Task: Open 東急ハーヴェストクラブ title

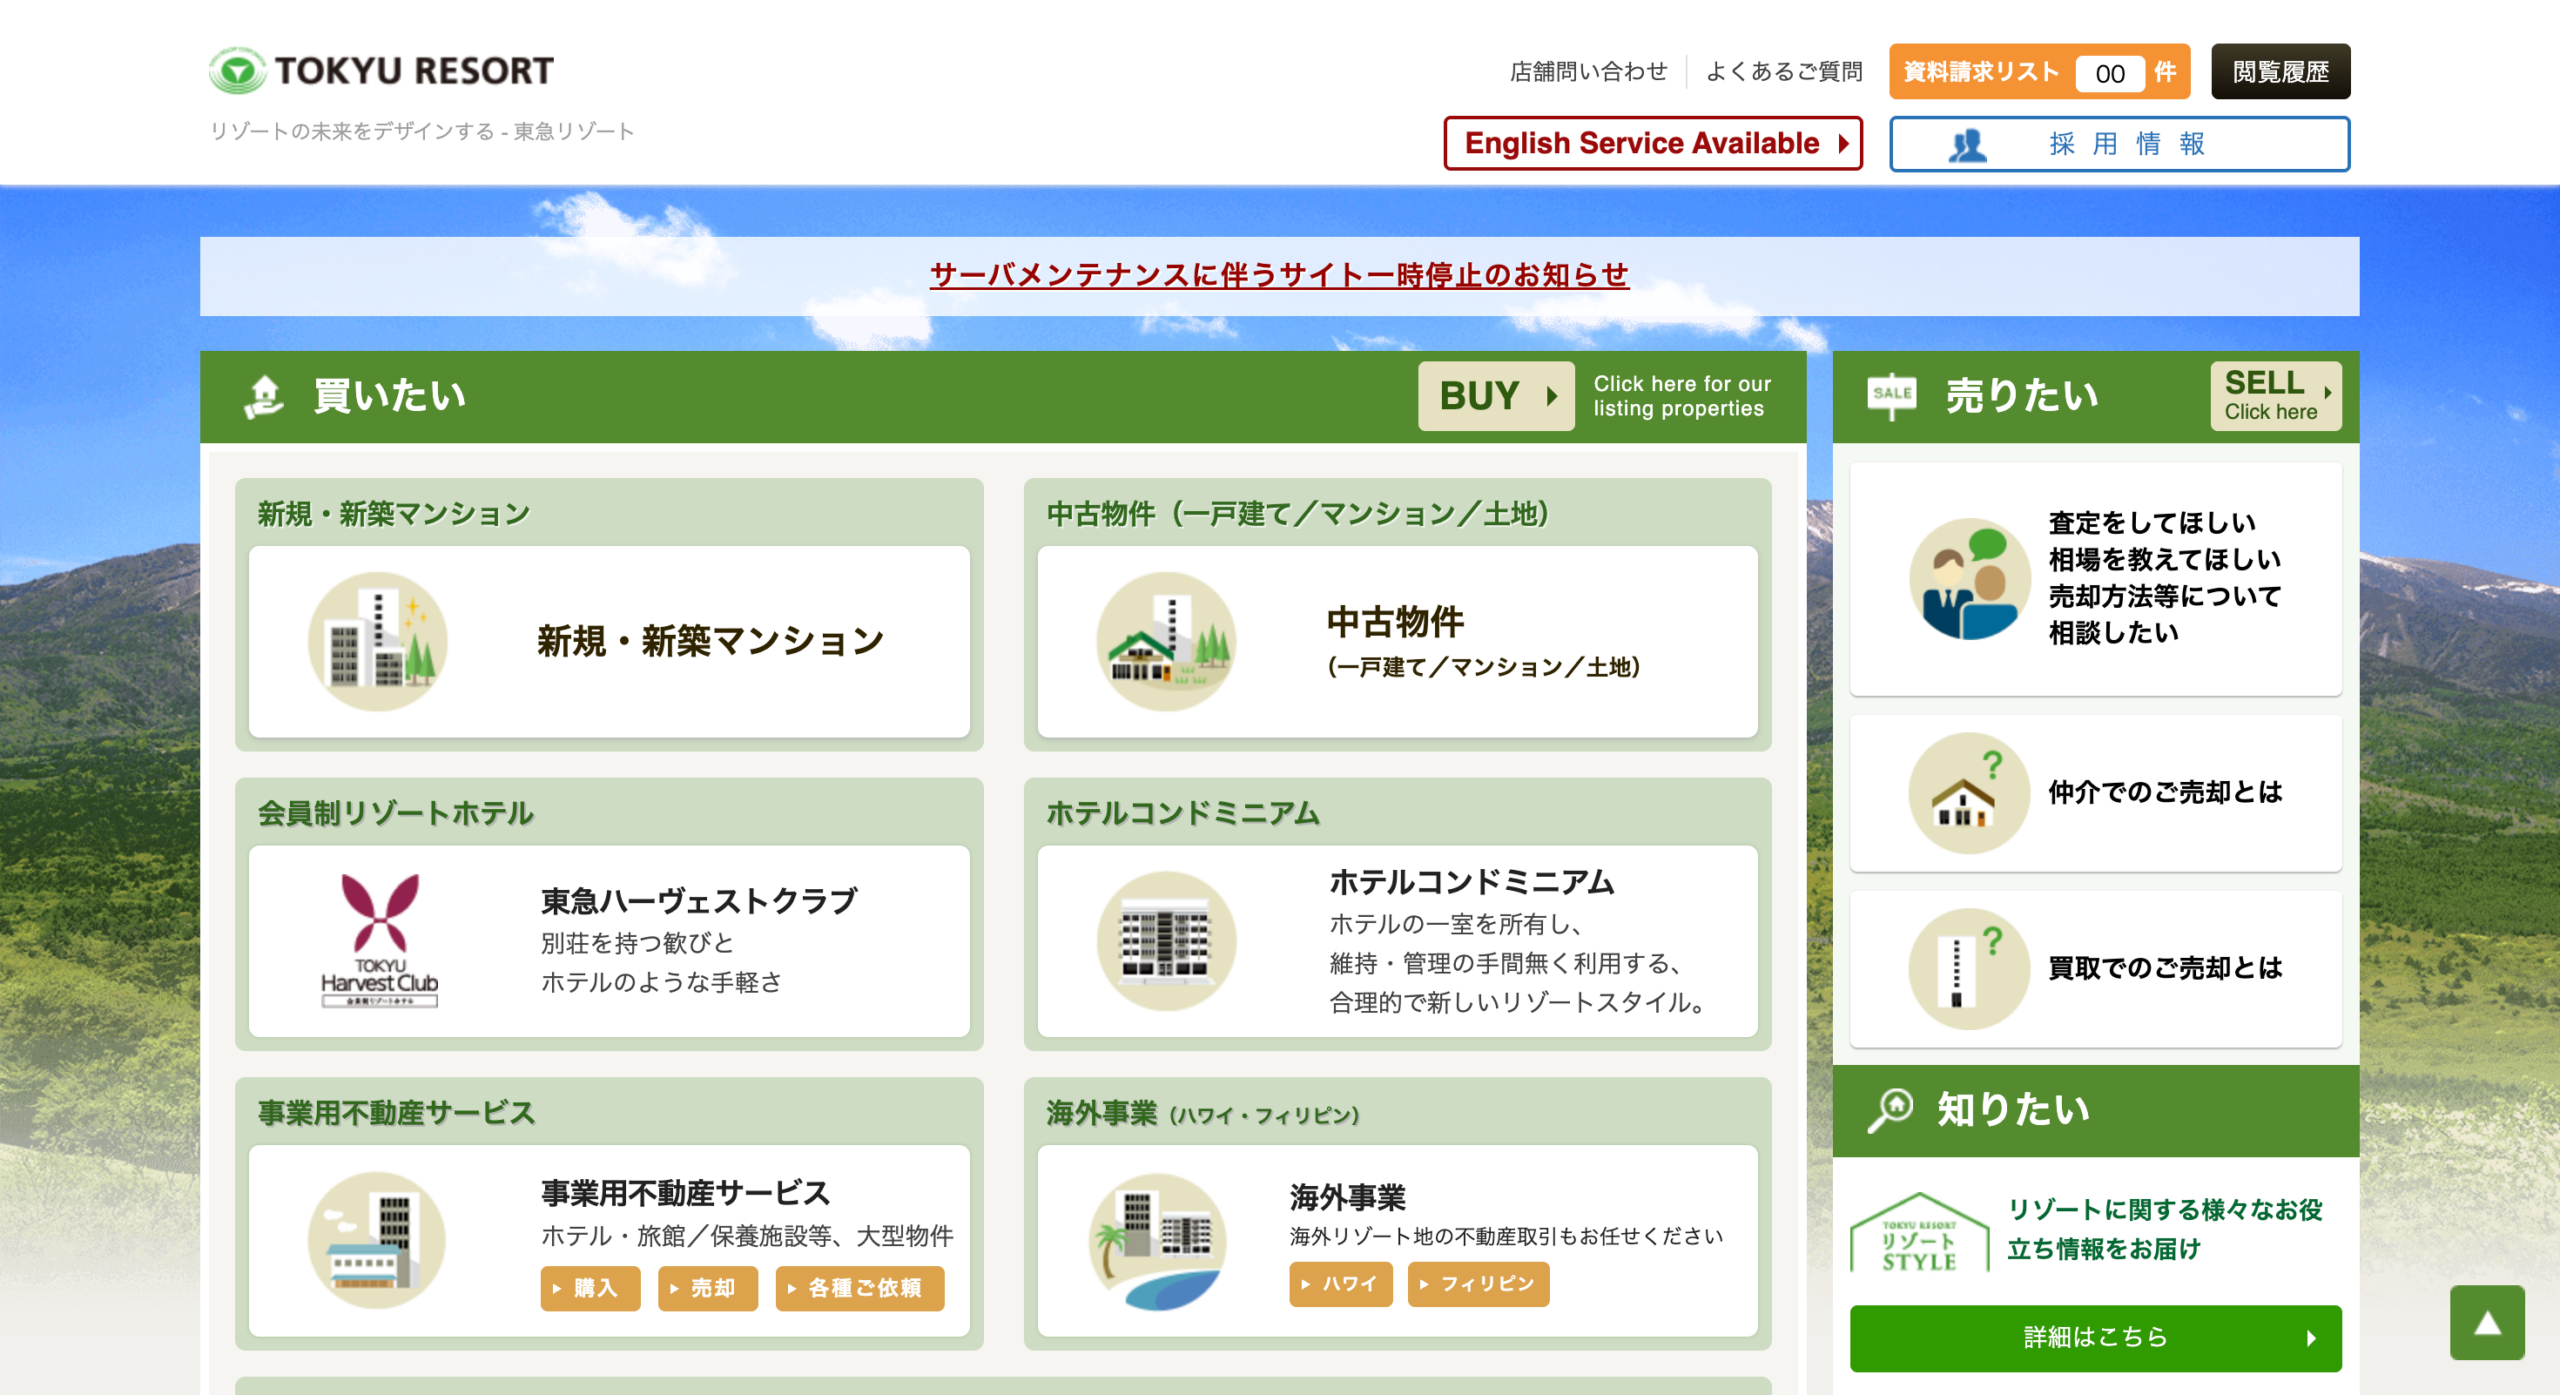Action: pos(699,901)
